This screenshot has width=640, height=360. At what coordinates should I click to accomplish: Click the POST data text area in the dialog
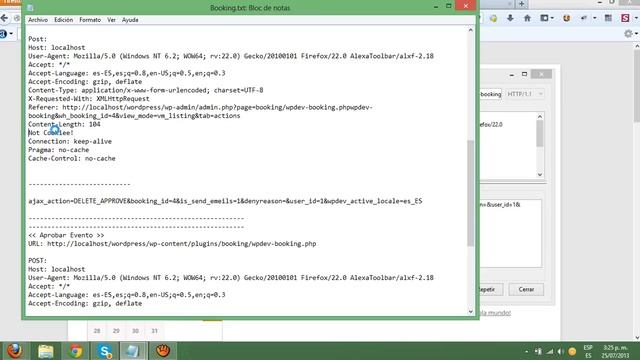pos(511,233)
